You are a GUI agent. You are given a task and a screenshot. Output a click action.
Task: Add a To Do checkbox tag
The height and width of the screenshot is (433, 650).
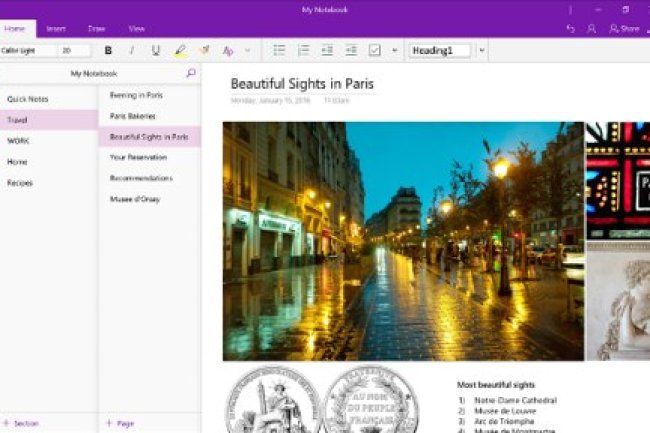pyautogui.click(x=374, y=51)
